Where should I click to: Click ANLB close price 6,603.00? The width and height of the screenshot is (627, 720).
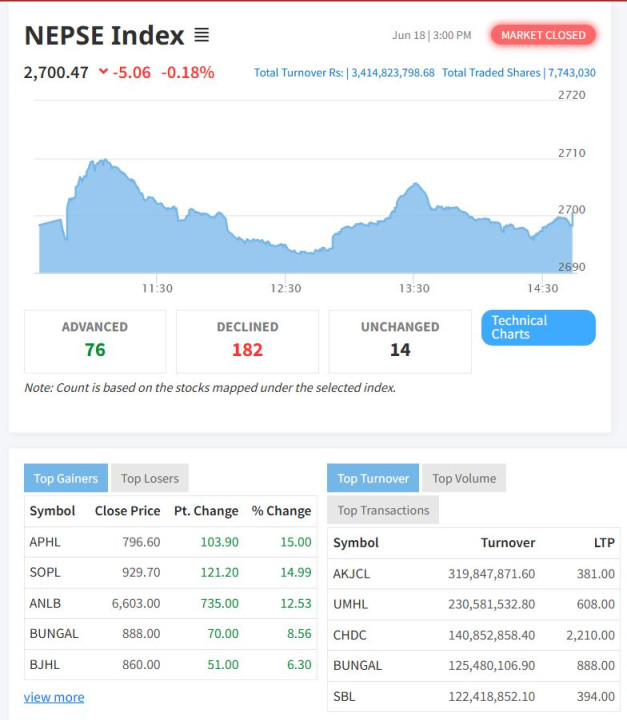(x=136, y=603)
